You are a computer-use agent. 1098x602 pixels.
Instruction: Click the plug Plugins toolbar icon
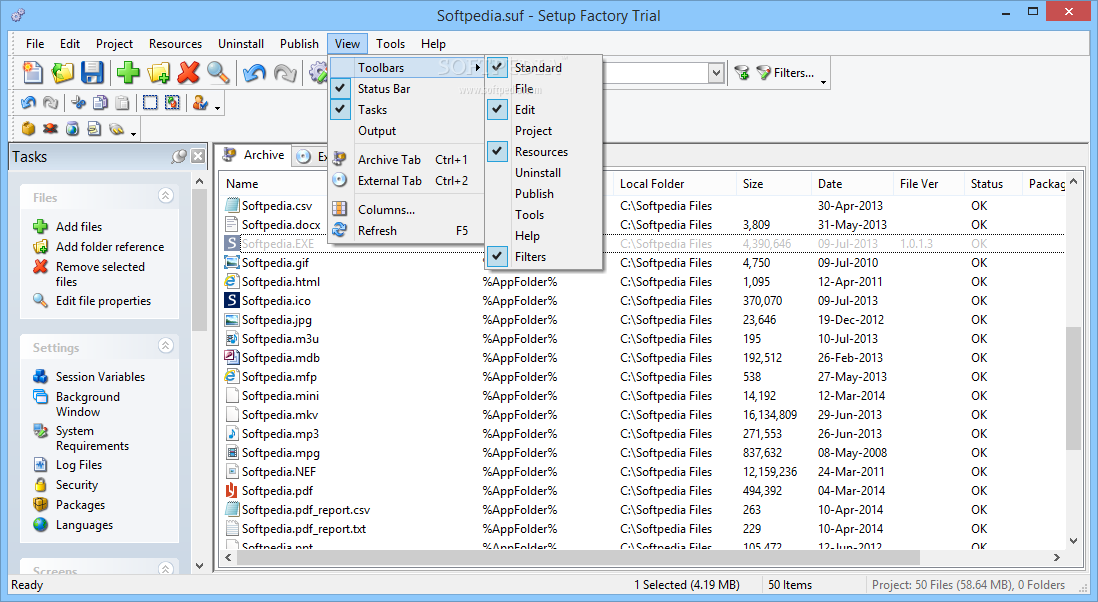116,129
